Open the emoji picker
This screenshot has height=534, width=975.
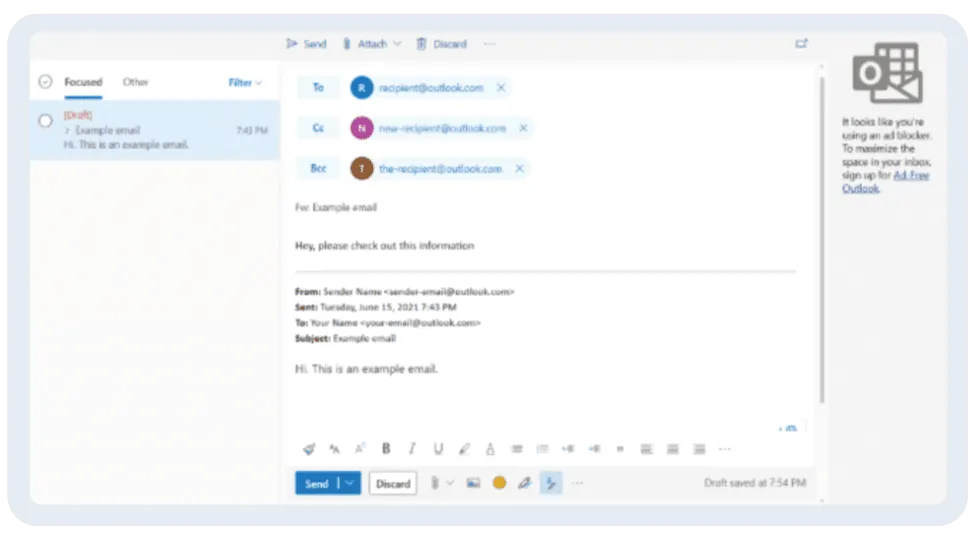(499, 483)
